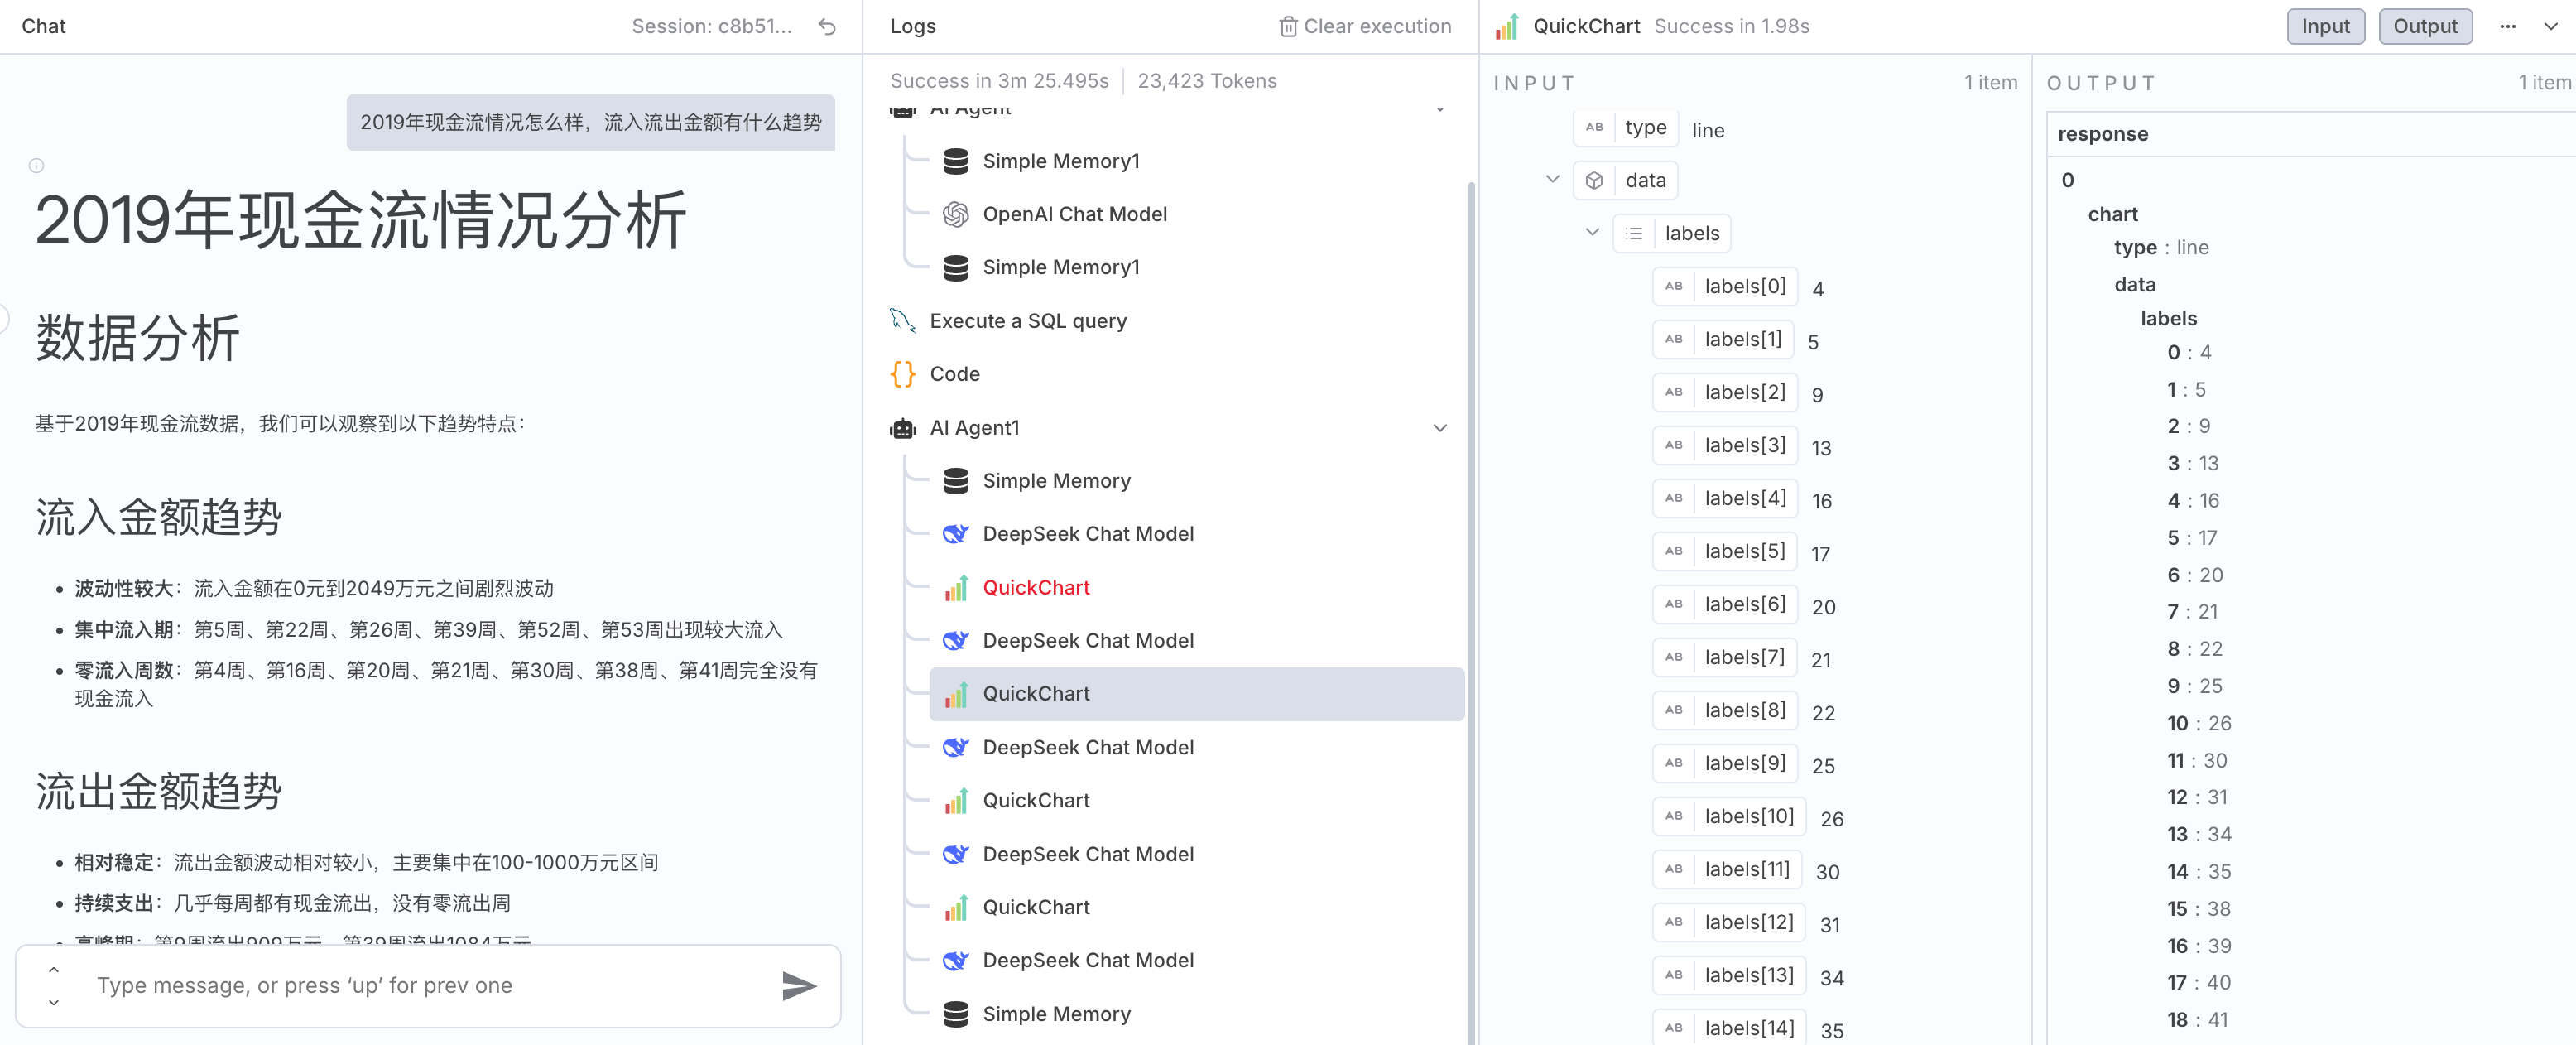Screen dimensions: 2576x1045
Task: Click the OpenAI Chat Model icon
Action: (x=956, y=214)
